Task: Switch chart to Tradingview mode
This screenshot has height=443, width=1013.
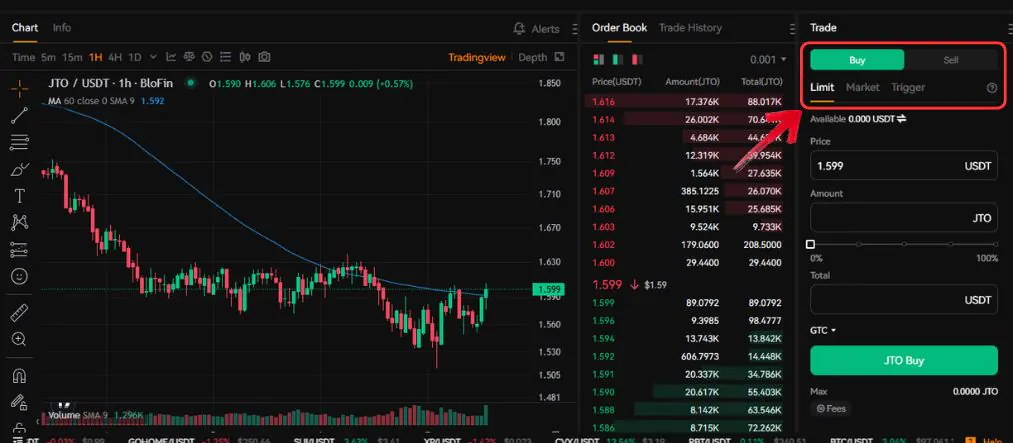Action: pyautogui.click(x=477, y=57)
